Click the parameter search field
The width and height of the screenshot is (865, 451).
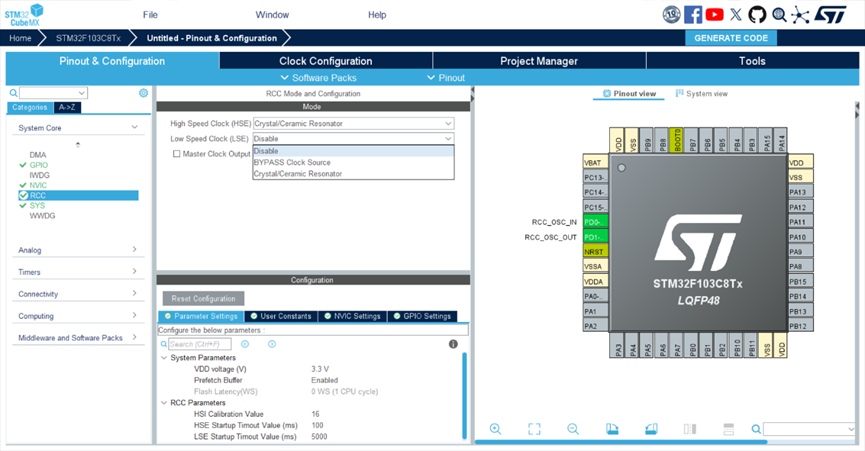(x=200, y=344)
